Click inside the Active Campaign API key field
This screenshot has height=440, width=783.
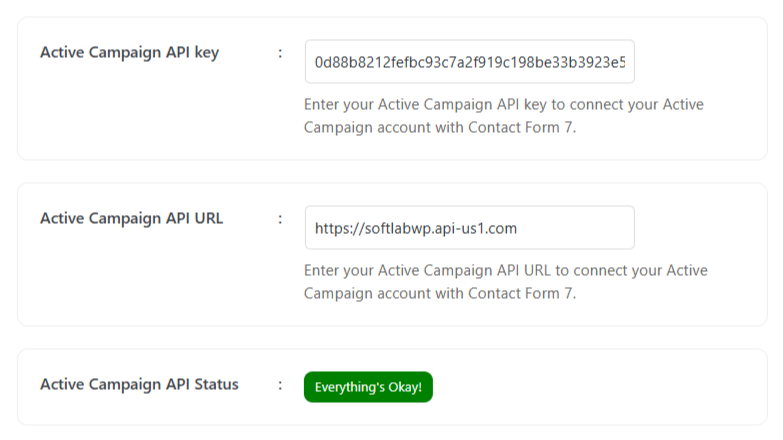469,62
